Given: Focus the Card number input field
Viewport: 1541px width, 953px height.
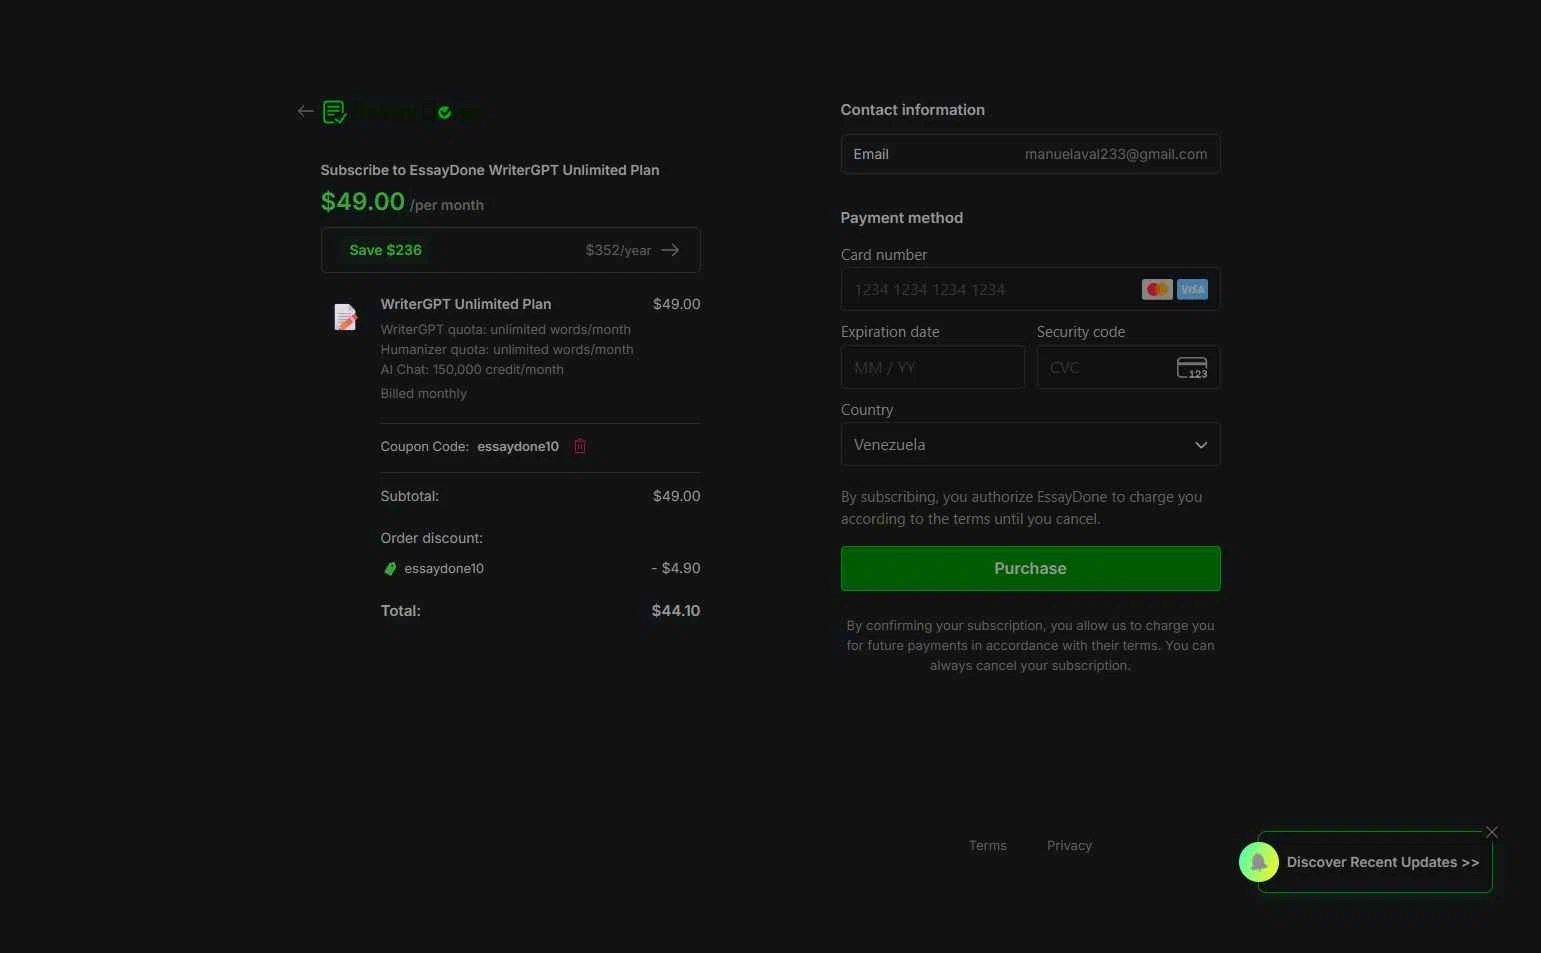Looking at the screenshot, I should (1030, 289).
